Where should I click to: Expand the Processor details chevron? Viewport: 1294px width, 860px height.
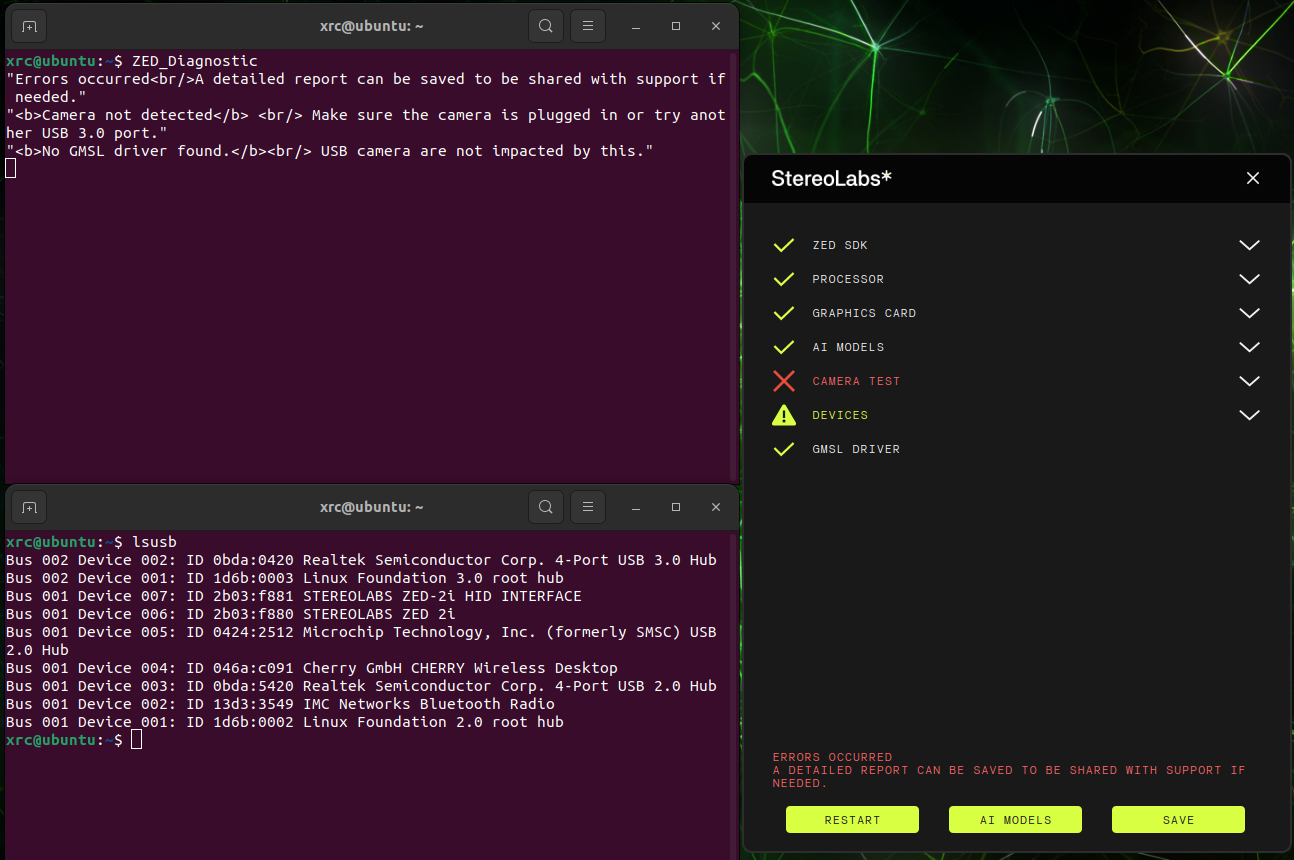click(1249, 279)
